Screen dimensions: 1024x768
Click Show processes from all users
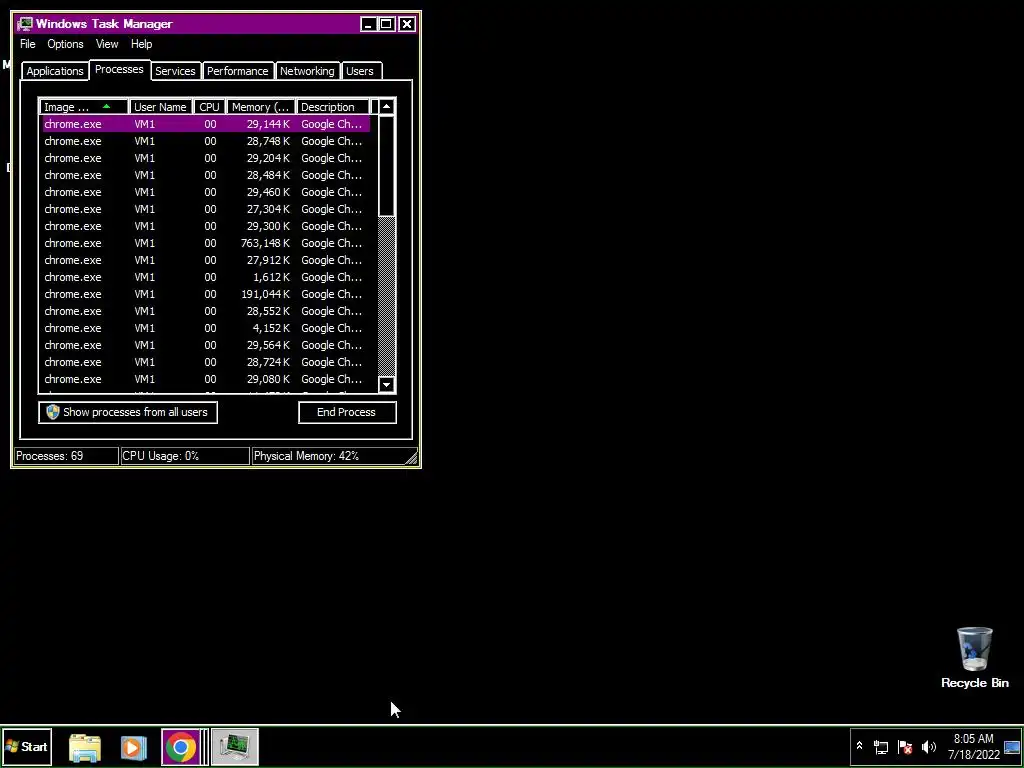click(x=128, y=412)
